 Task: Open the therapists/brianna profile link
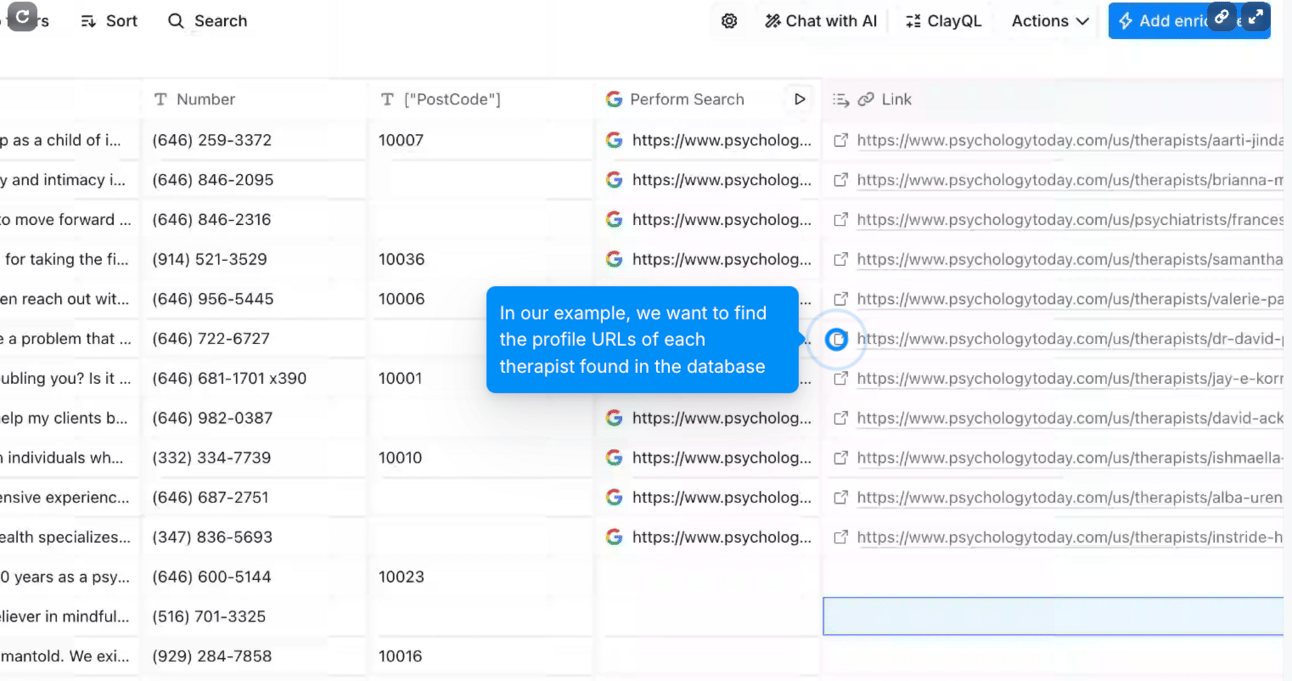pos(1070,180)
